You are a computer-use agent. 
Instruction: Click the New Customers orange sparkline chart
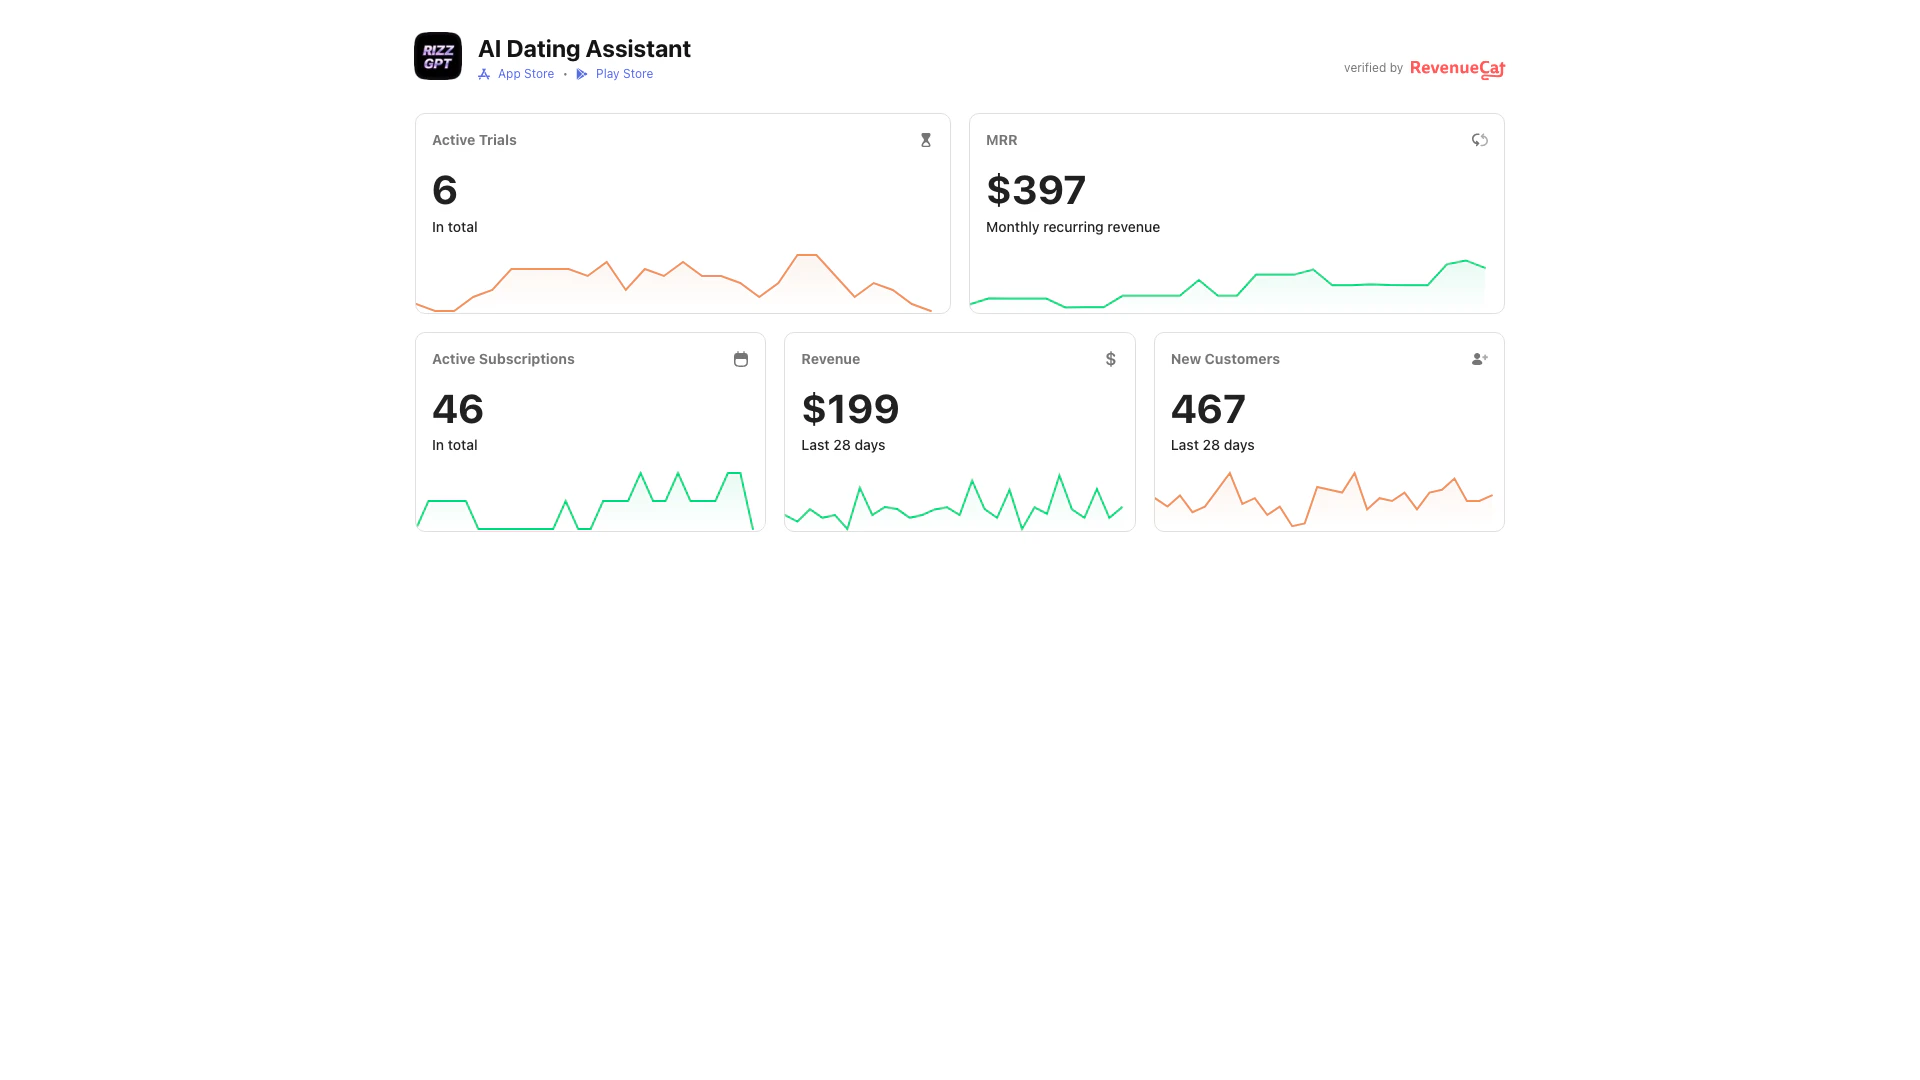[1328, 500]
